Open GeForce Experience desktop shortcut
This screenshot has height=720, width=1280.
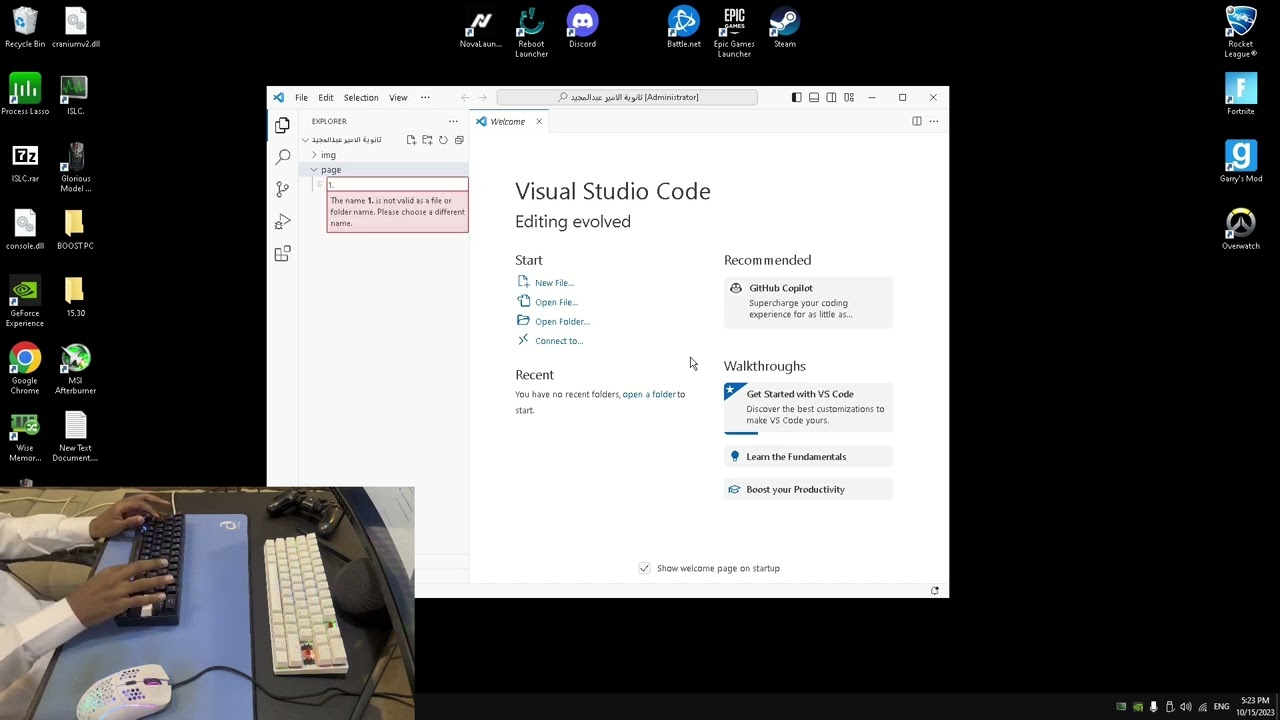[x=25, y=302]
